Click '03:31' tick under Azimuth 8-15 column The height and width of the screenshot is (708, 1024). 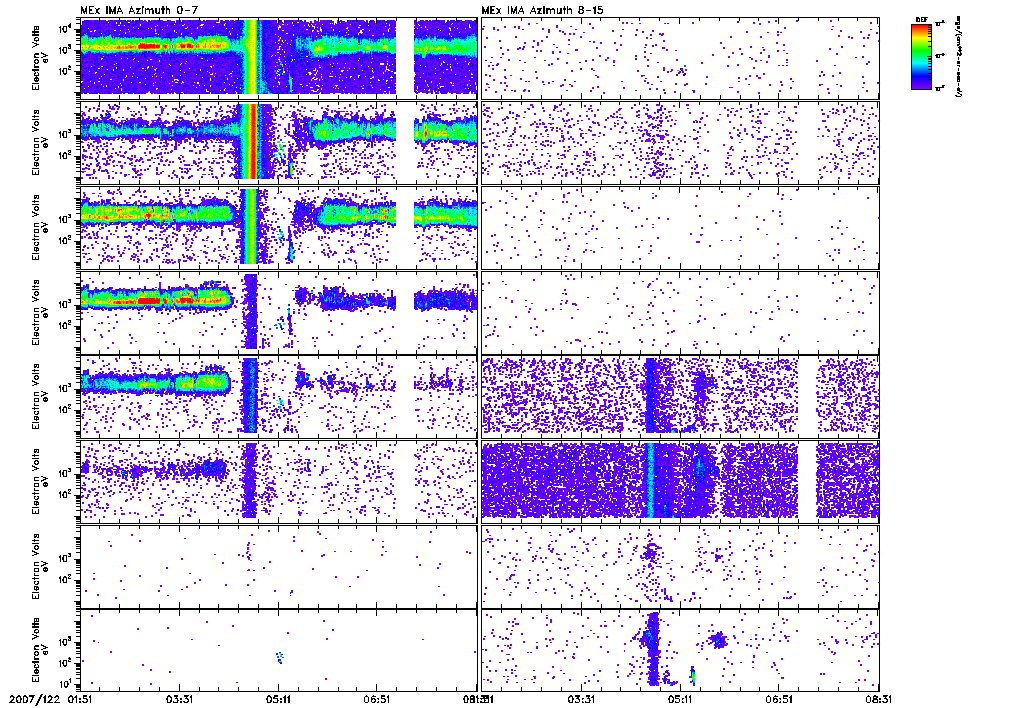tap(581, 700)
